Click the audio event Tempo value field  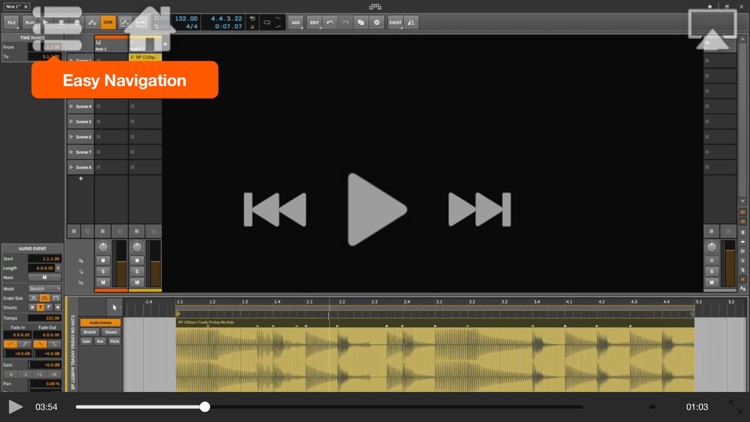click(x=44, y=318)
